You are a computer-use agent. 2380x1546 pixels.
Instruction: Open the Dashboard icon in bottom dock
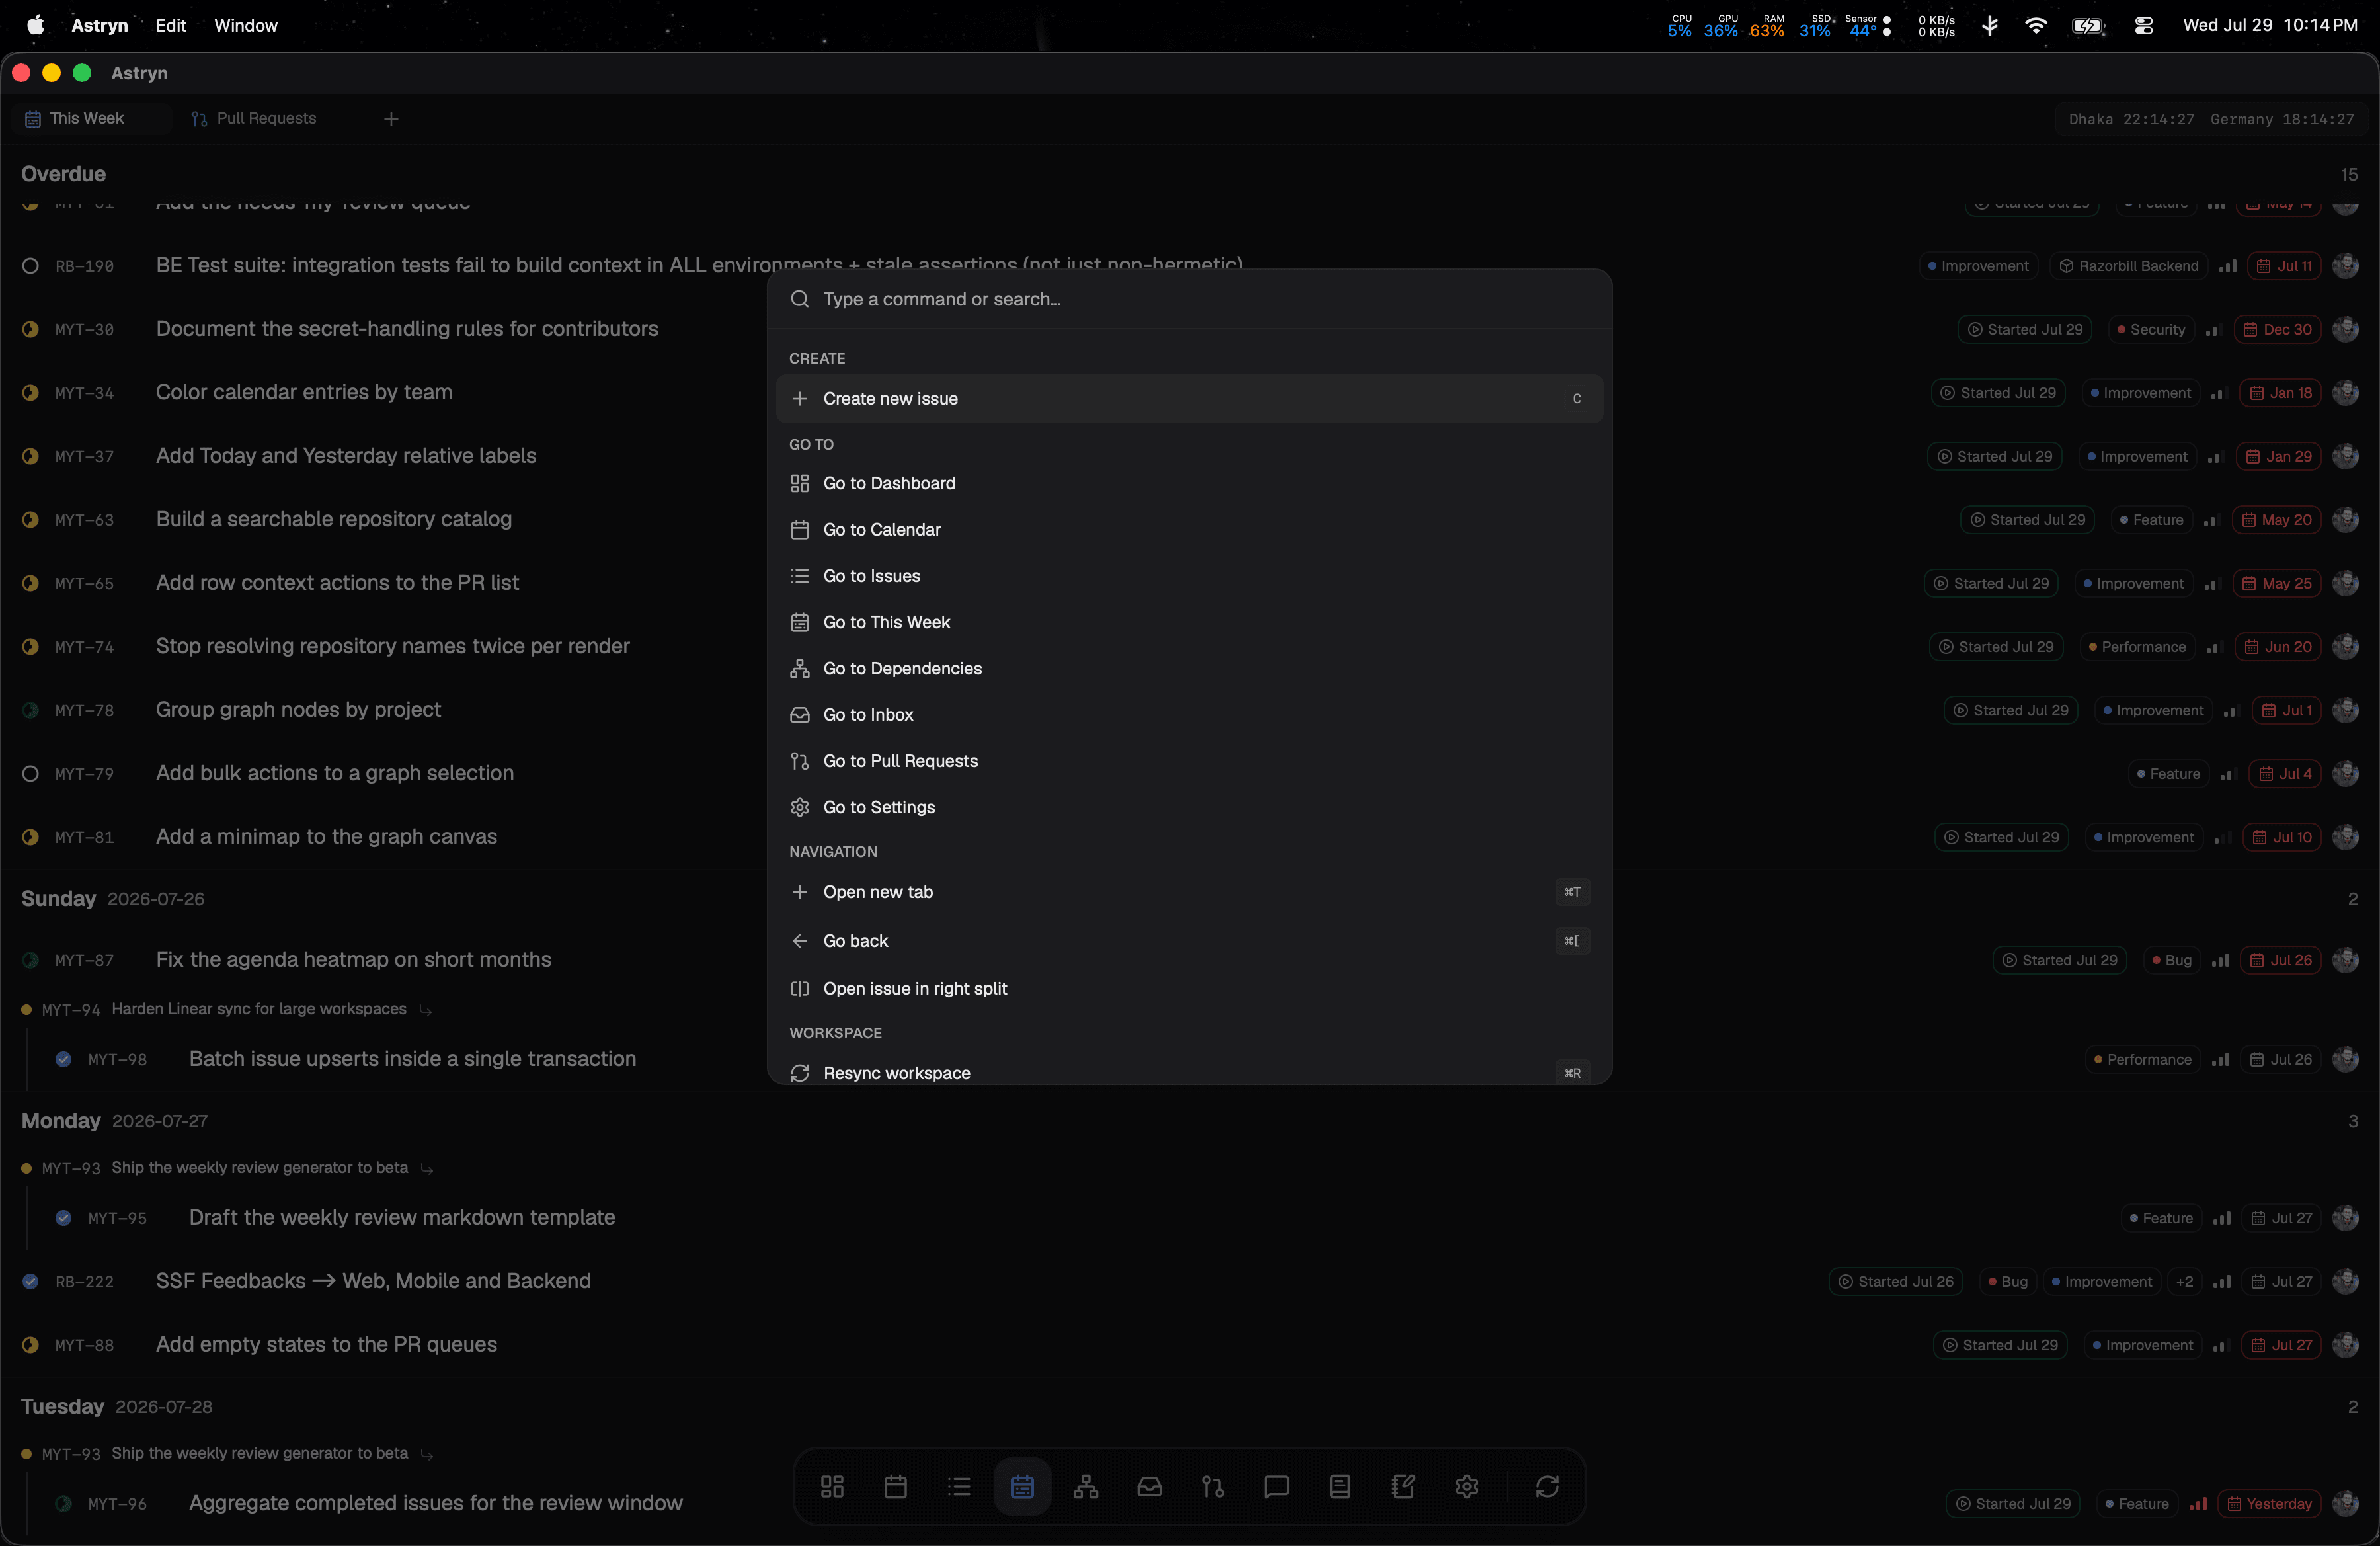pos(832,1487)
